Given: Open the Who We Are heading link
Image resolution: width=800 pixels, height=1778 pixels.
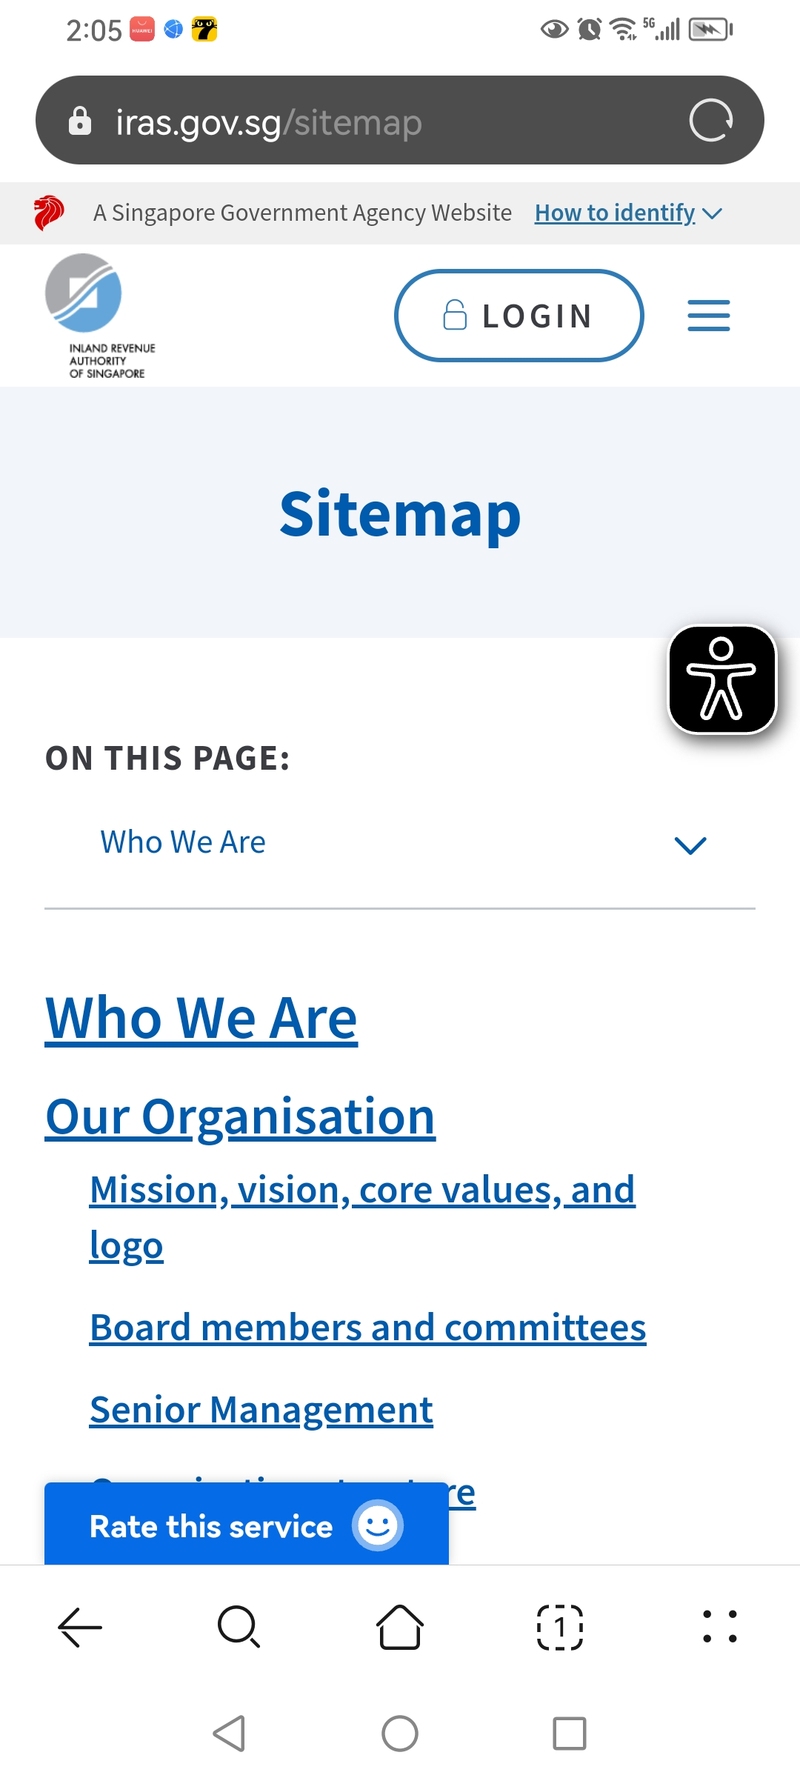Looking at the screenshot, I should [x=201, y=1018].
